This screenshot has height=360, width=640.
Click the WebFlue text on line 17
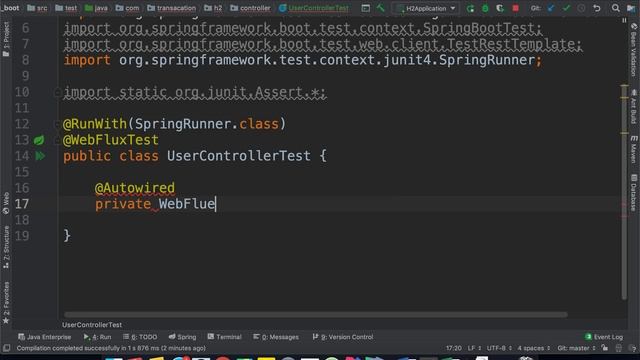(x=187, y=204)
